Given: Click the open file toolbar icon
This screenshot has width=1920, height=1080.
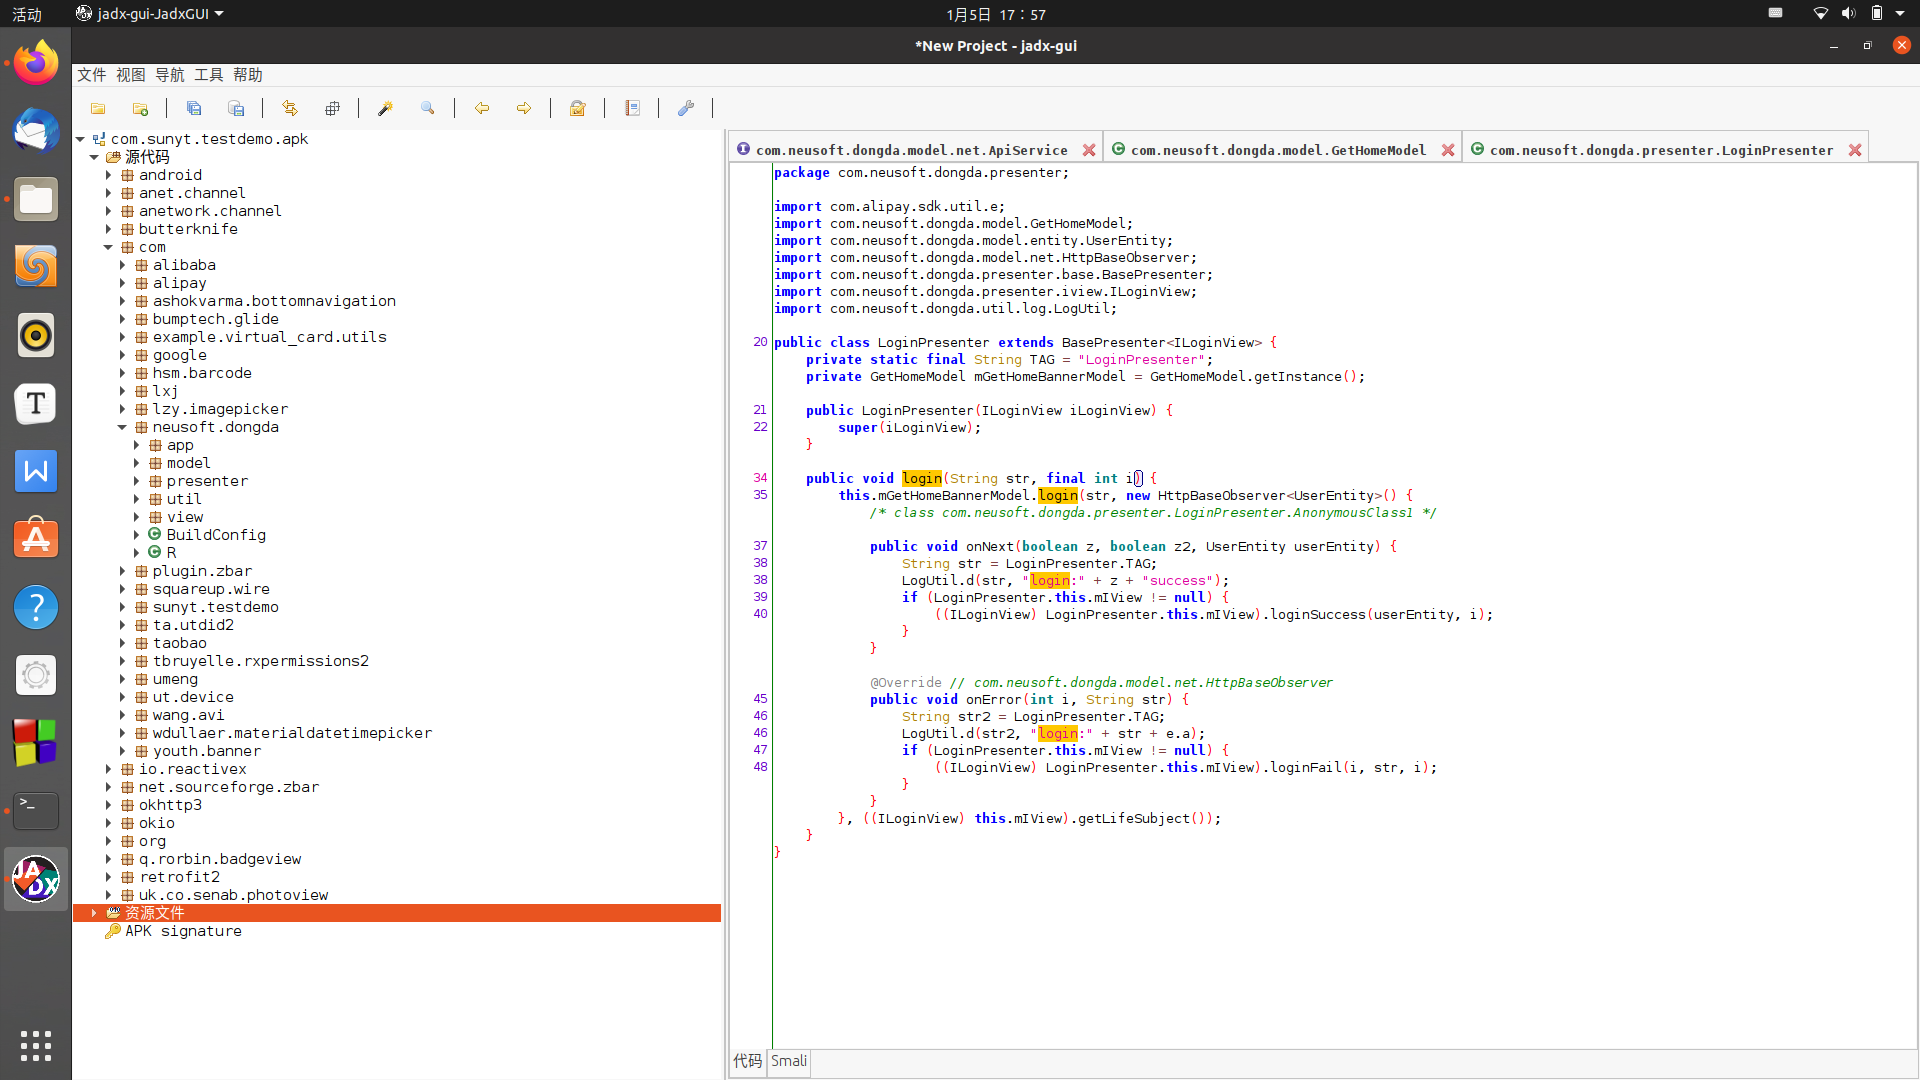Looking at the screenshot, I should [x=98, y=108].
